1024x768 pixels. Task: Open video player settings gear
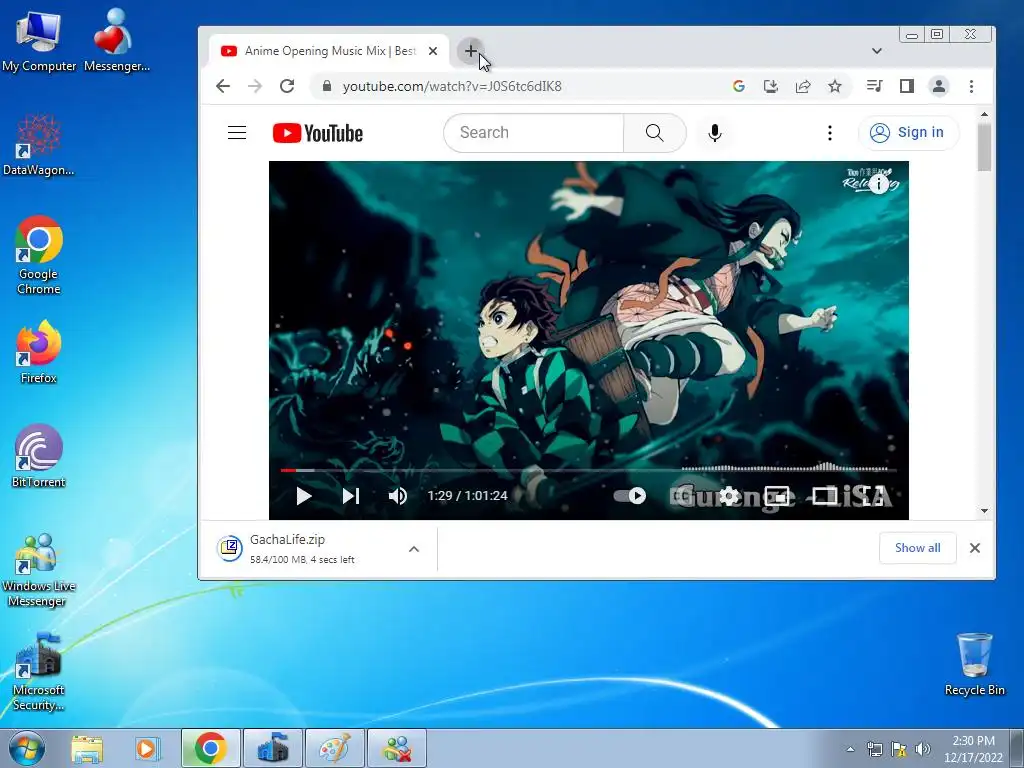click(729, 496)
